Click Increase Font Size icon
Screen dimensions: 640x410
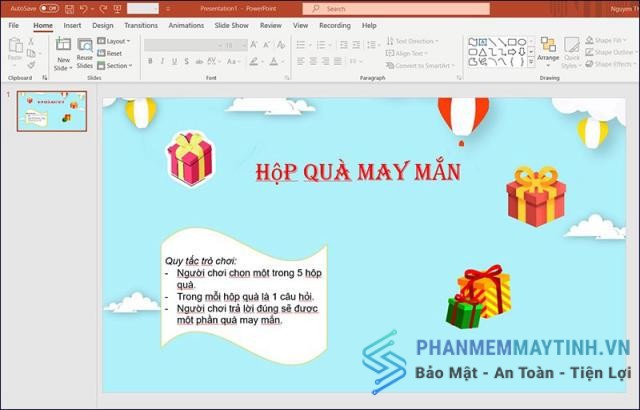coord(254,45)
